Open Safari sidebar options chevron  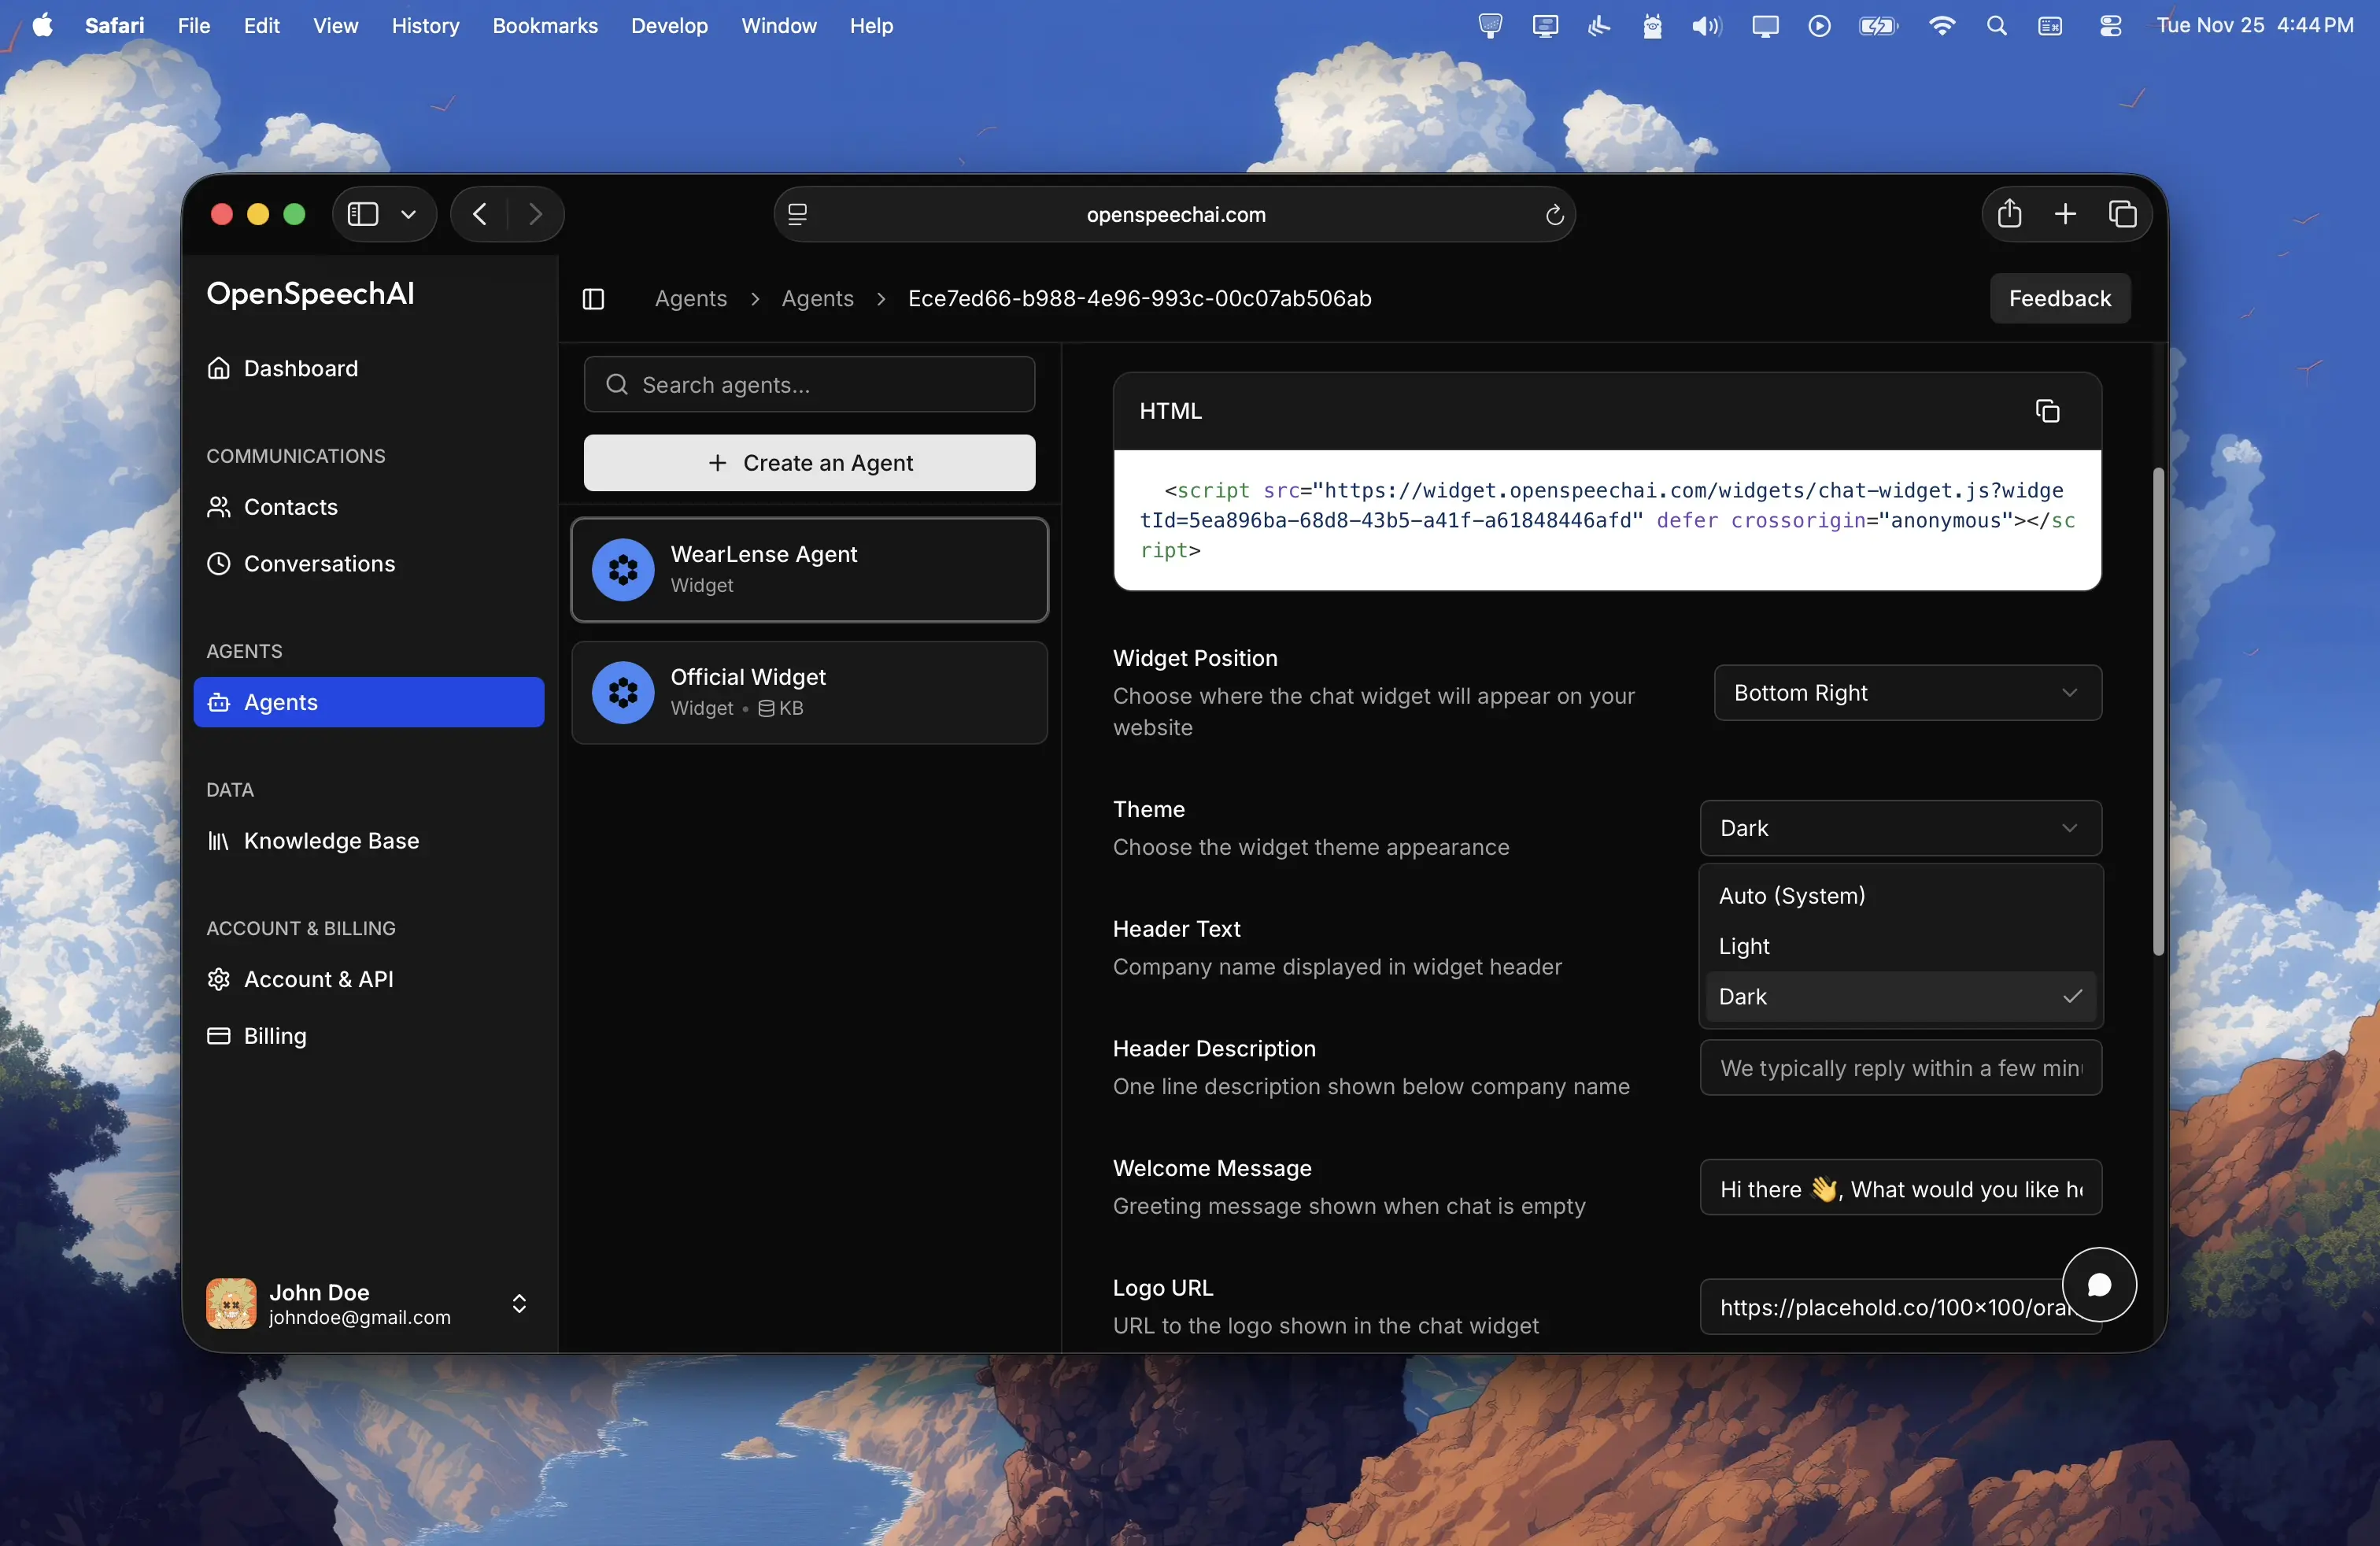point(408,214)
